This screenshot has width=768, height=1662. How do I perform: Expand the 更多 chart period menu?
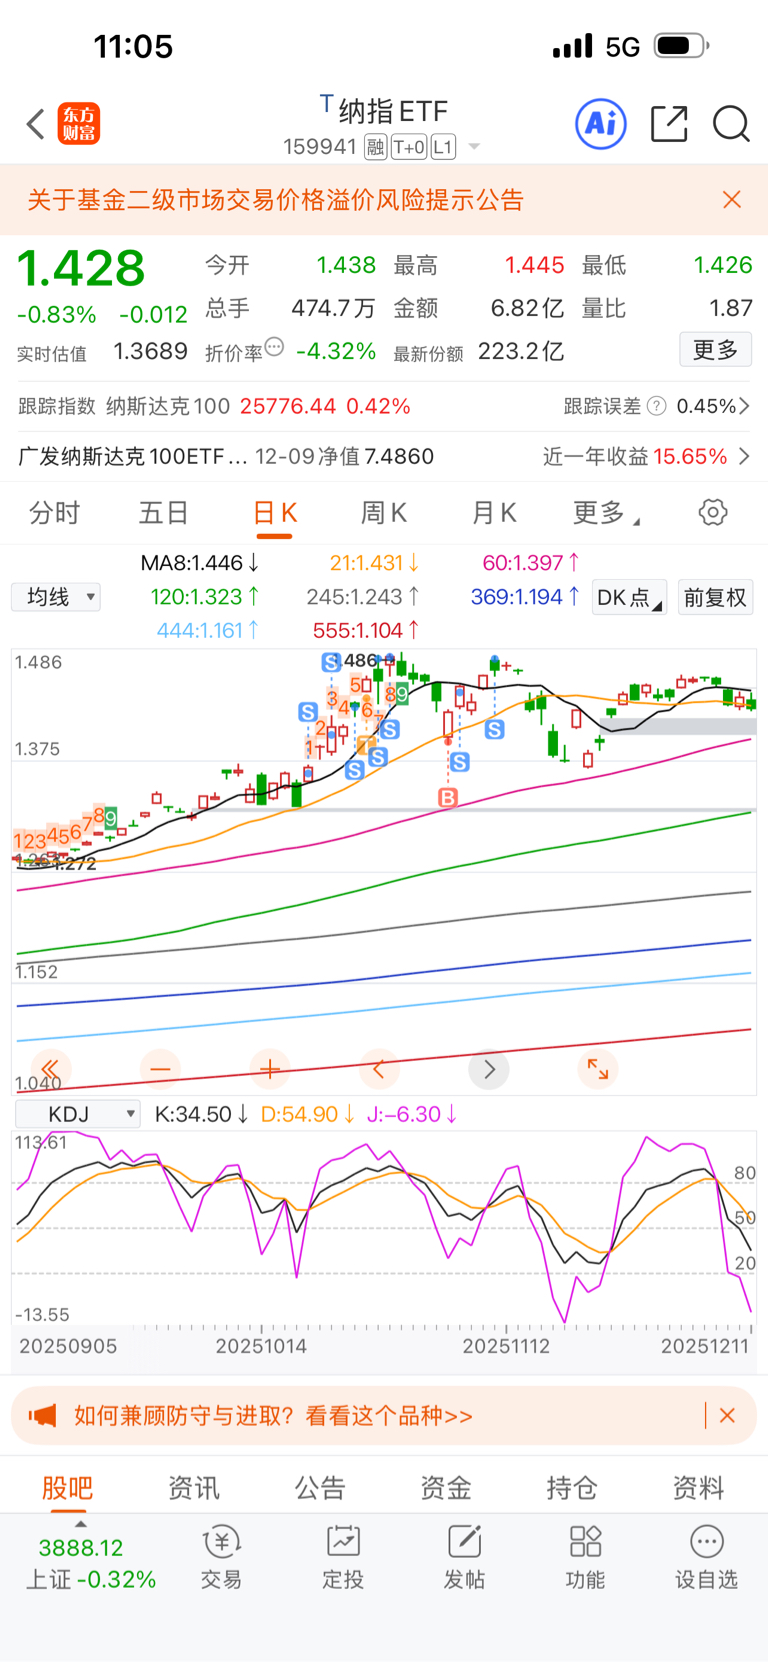[606, 513]
